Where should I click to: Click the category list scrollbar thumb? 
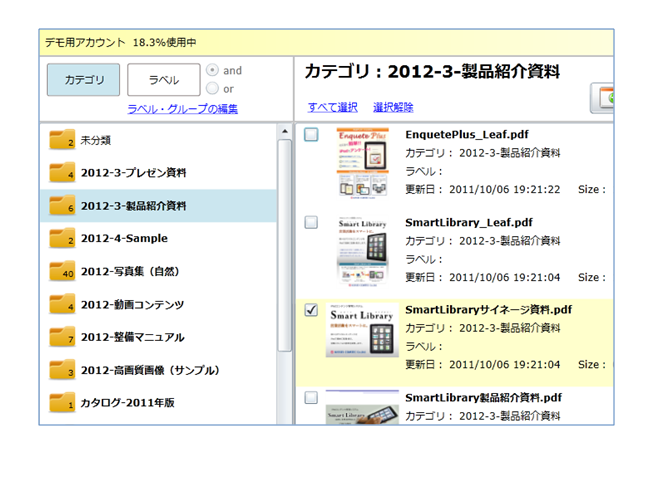point(285,245)
